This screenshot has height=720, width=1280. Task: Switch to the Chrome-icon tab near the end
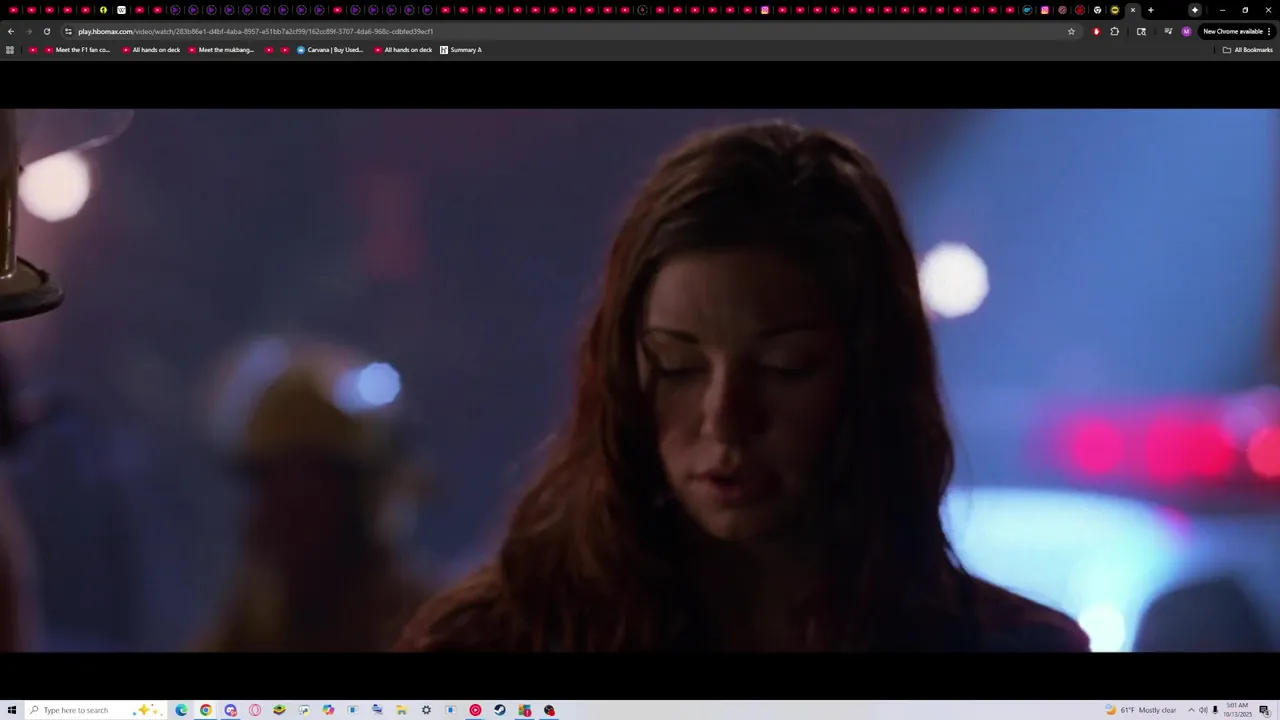(1097, 10)
